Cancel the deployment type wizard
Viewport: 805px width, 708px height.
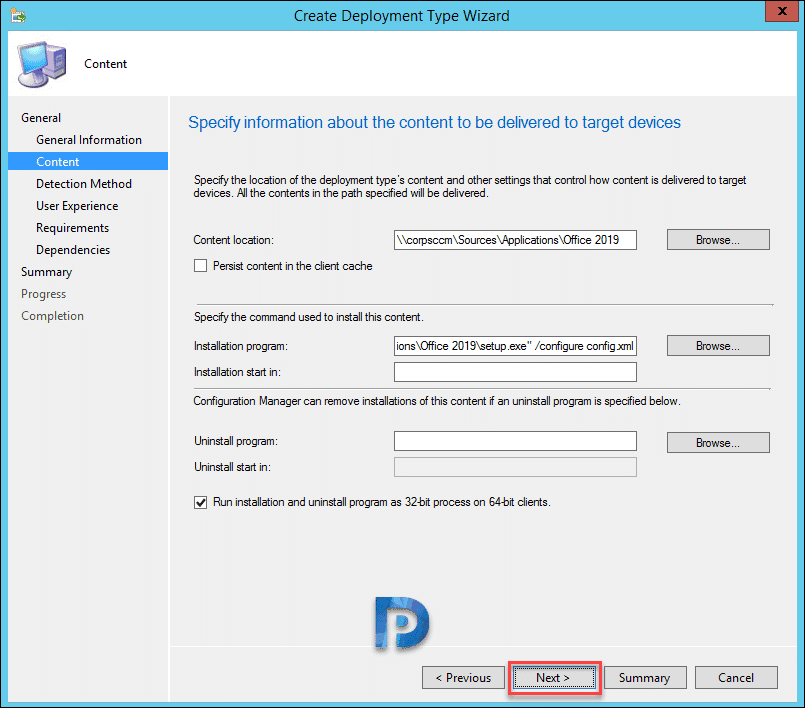[x=736, y=678]
